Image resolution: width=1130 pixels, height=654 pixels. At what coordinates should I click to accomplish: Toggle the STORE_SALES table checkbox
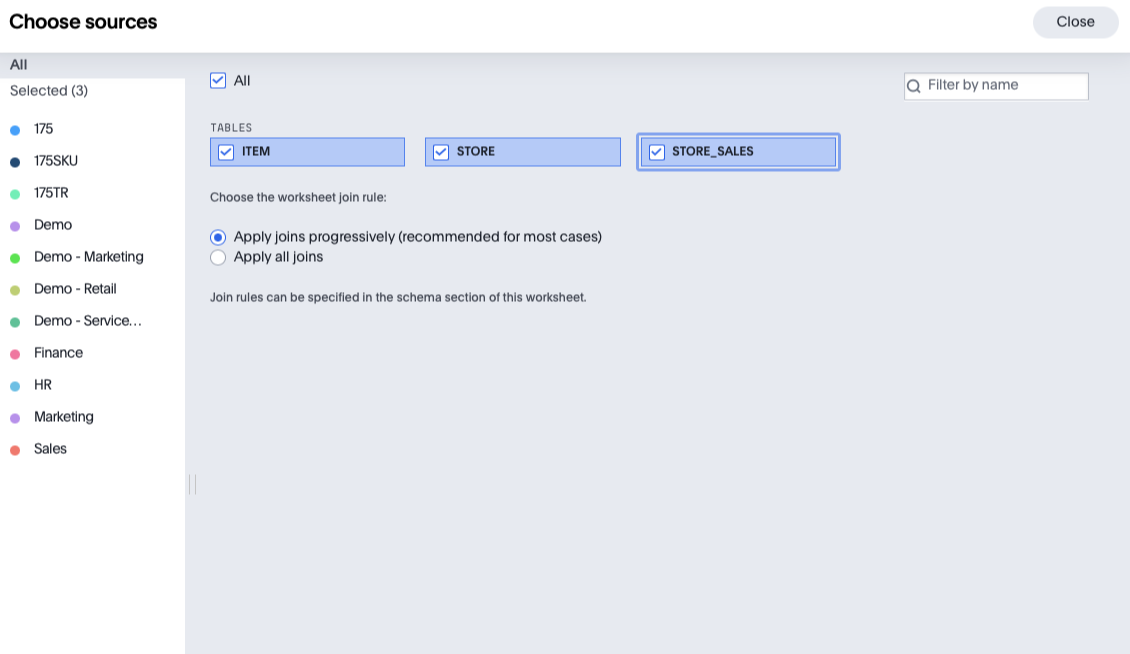657,152
